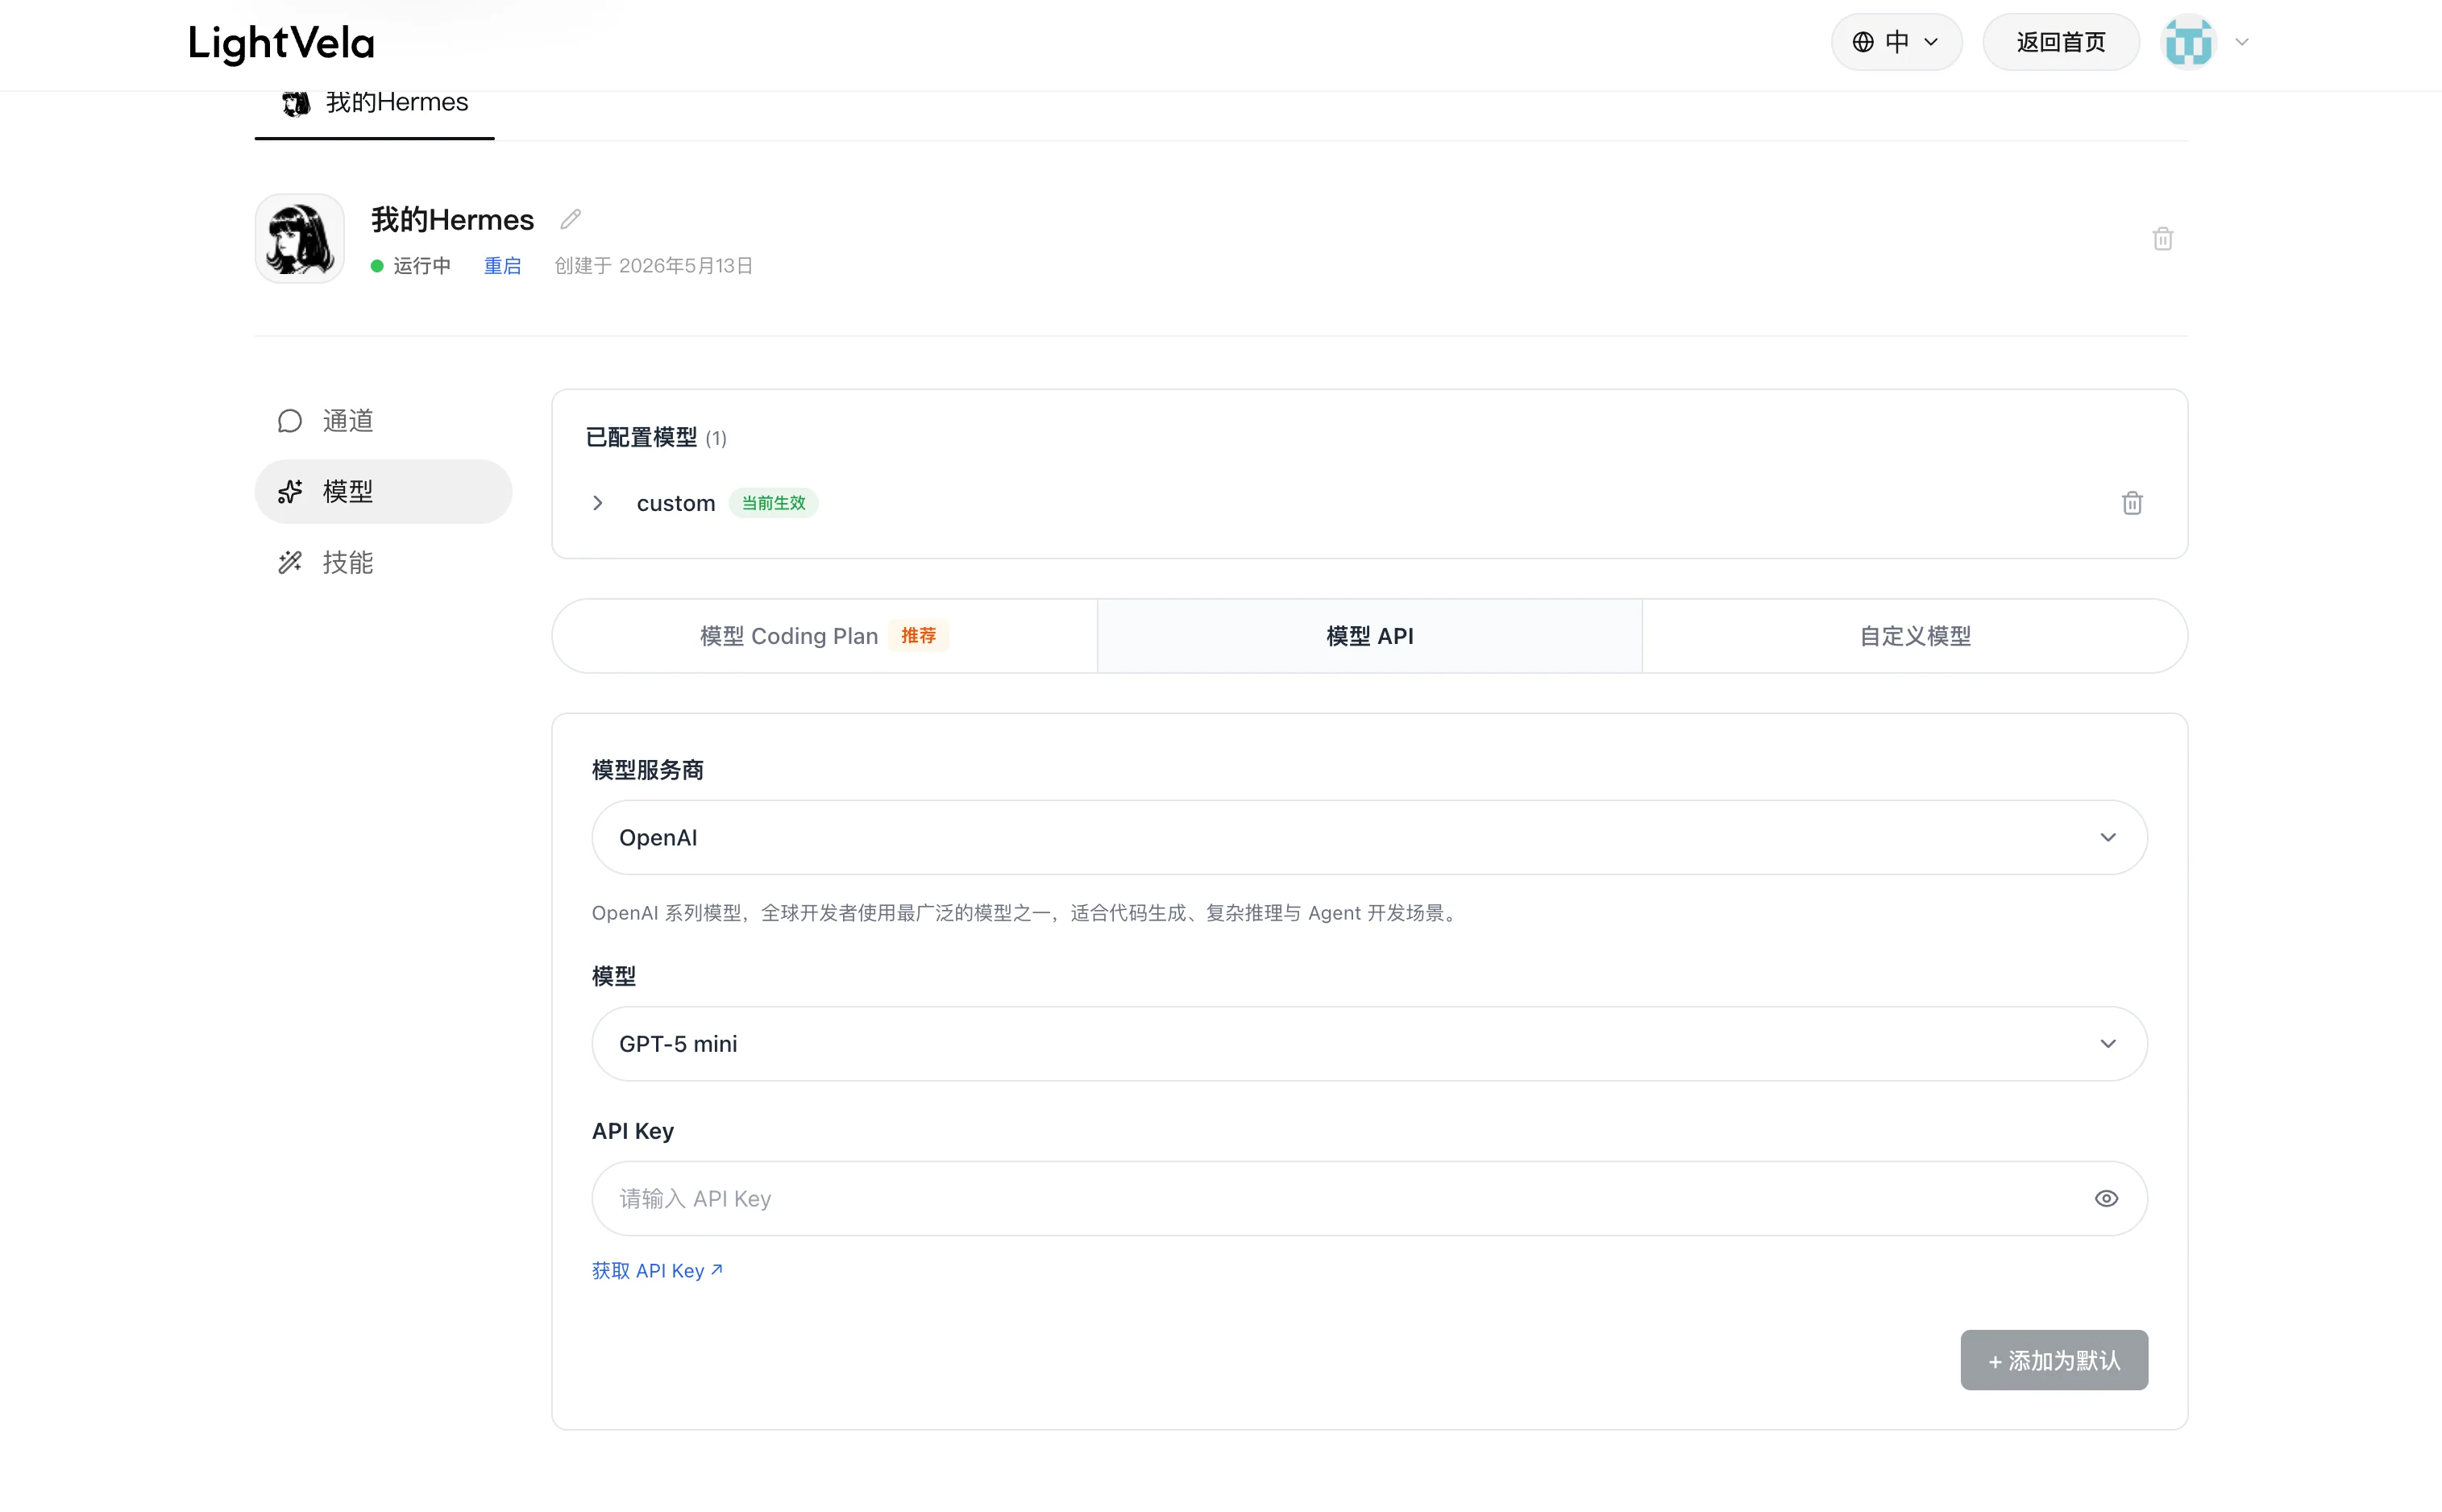Open the GPT-5 mini model dropdown
Screen dimensions: 2442x1512
(1369, 1044)
